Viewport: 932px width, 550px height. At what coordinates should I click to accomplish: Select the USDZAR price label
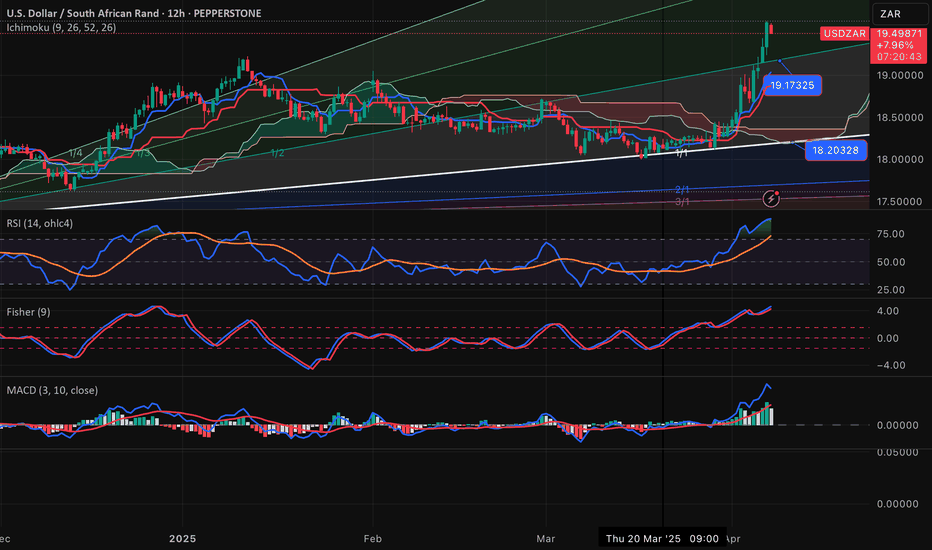tap(843, 34)
